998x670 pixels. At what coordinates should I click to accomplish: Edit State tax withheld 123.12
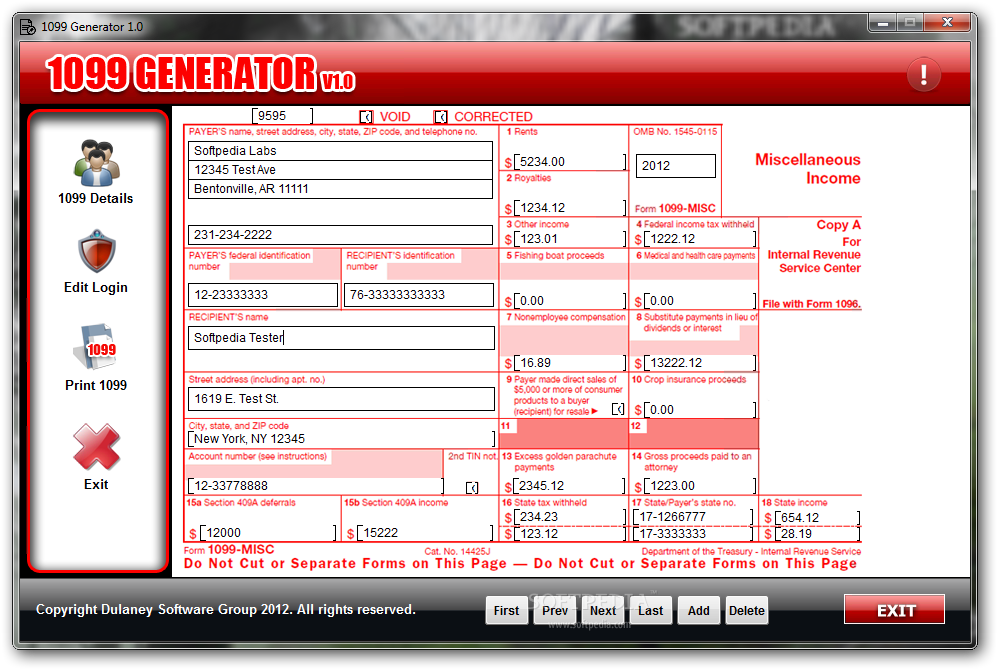[570, 534]
